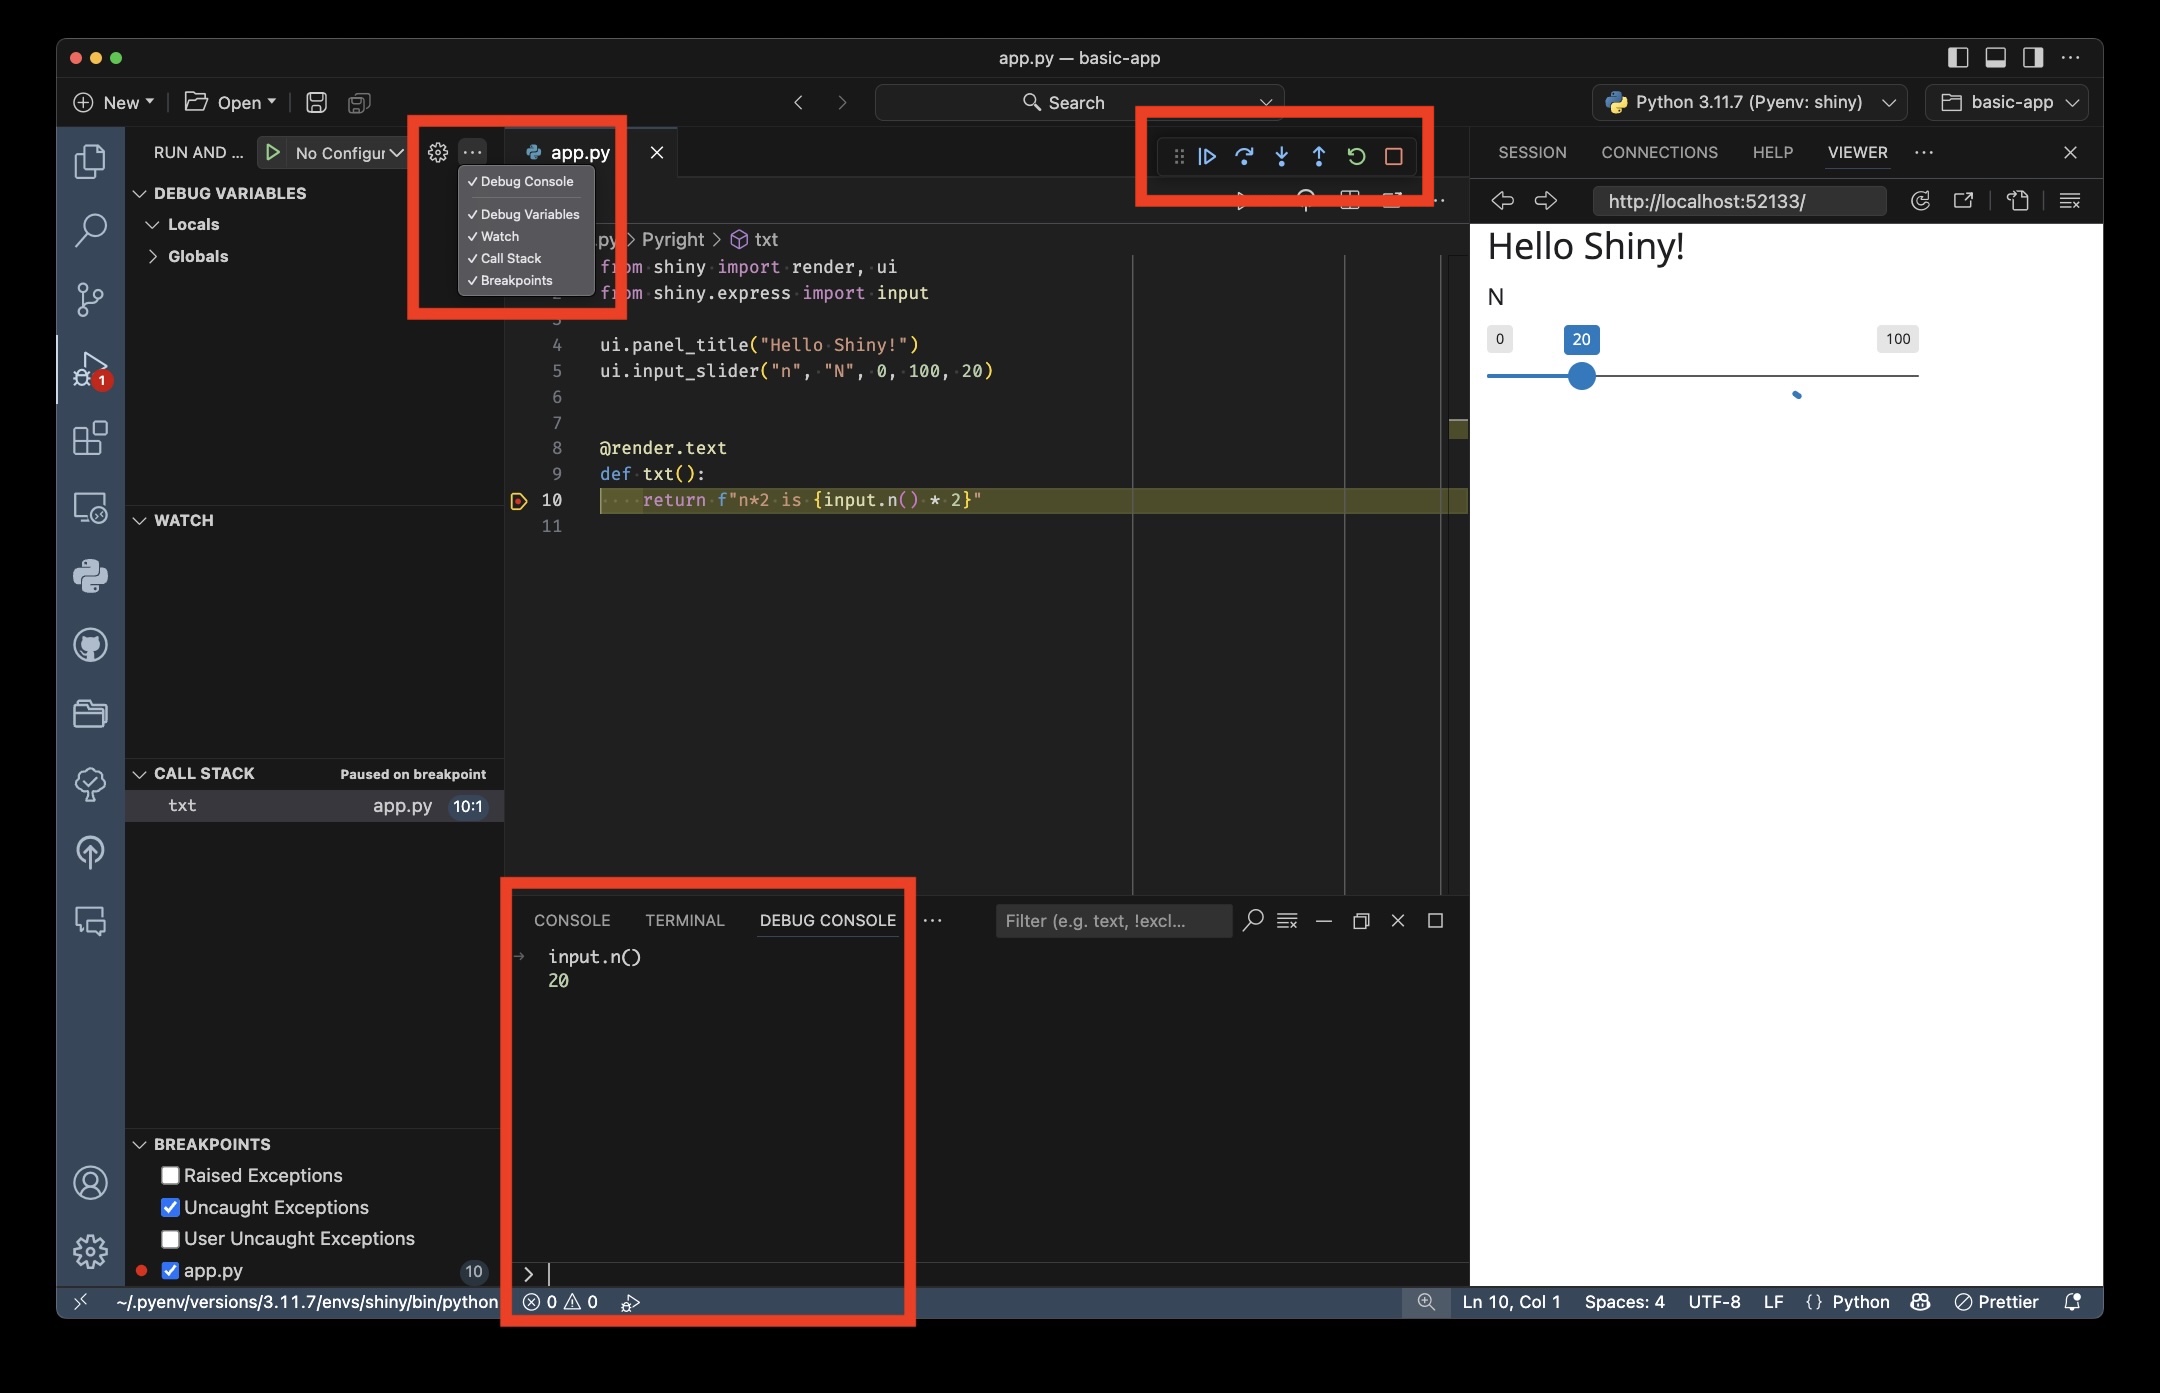
Task: Switch to the Console panel tab
Action: [572, 921]
